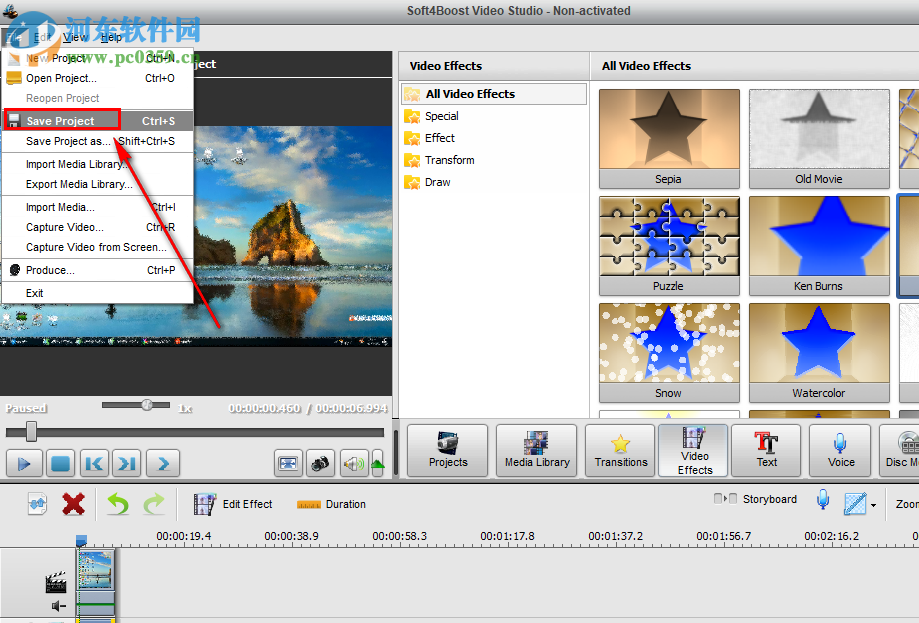The height and width of the screenshot is (623, 919).
Task: Toggle the video track audio mute icon
Action: click(x=58, y=606)
